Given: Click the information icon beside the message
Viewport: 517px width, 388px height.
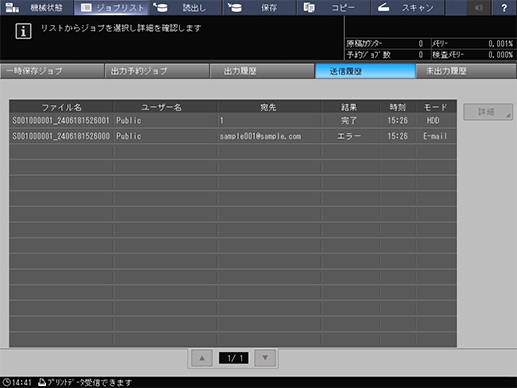Looking at the screenshot, I should tap(23, 31).
